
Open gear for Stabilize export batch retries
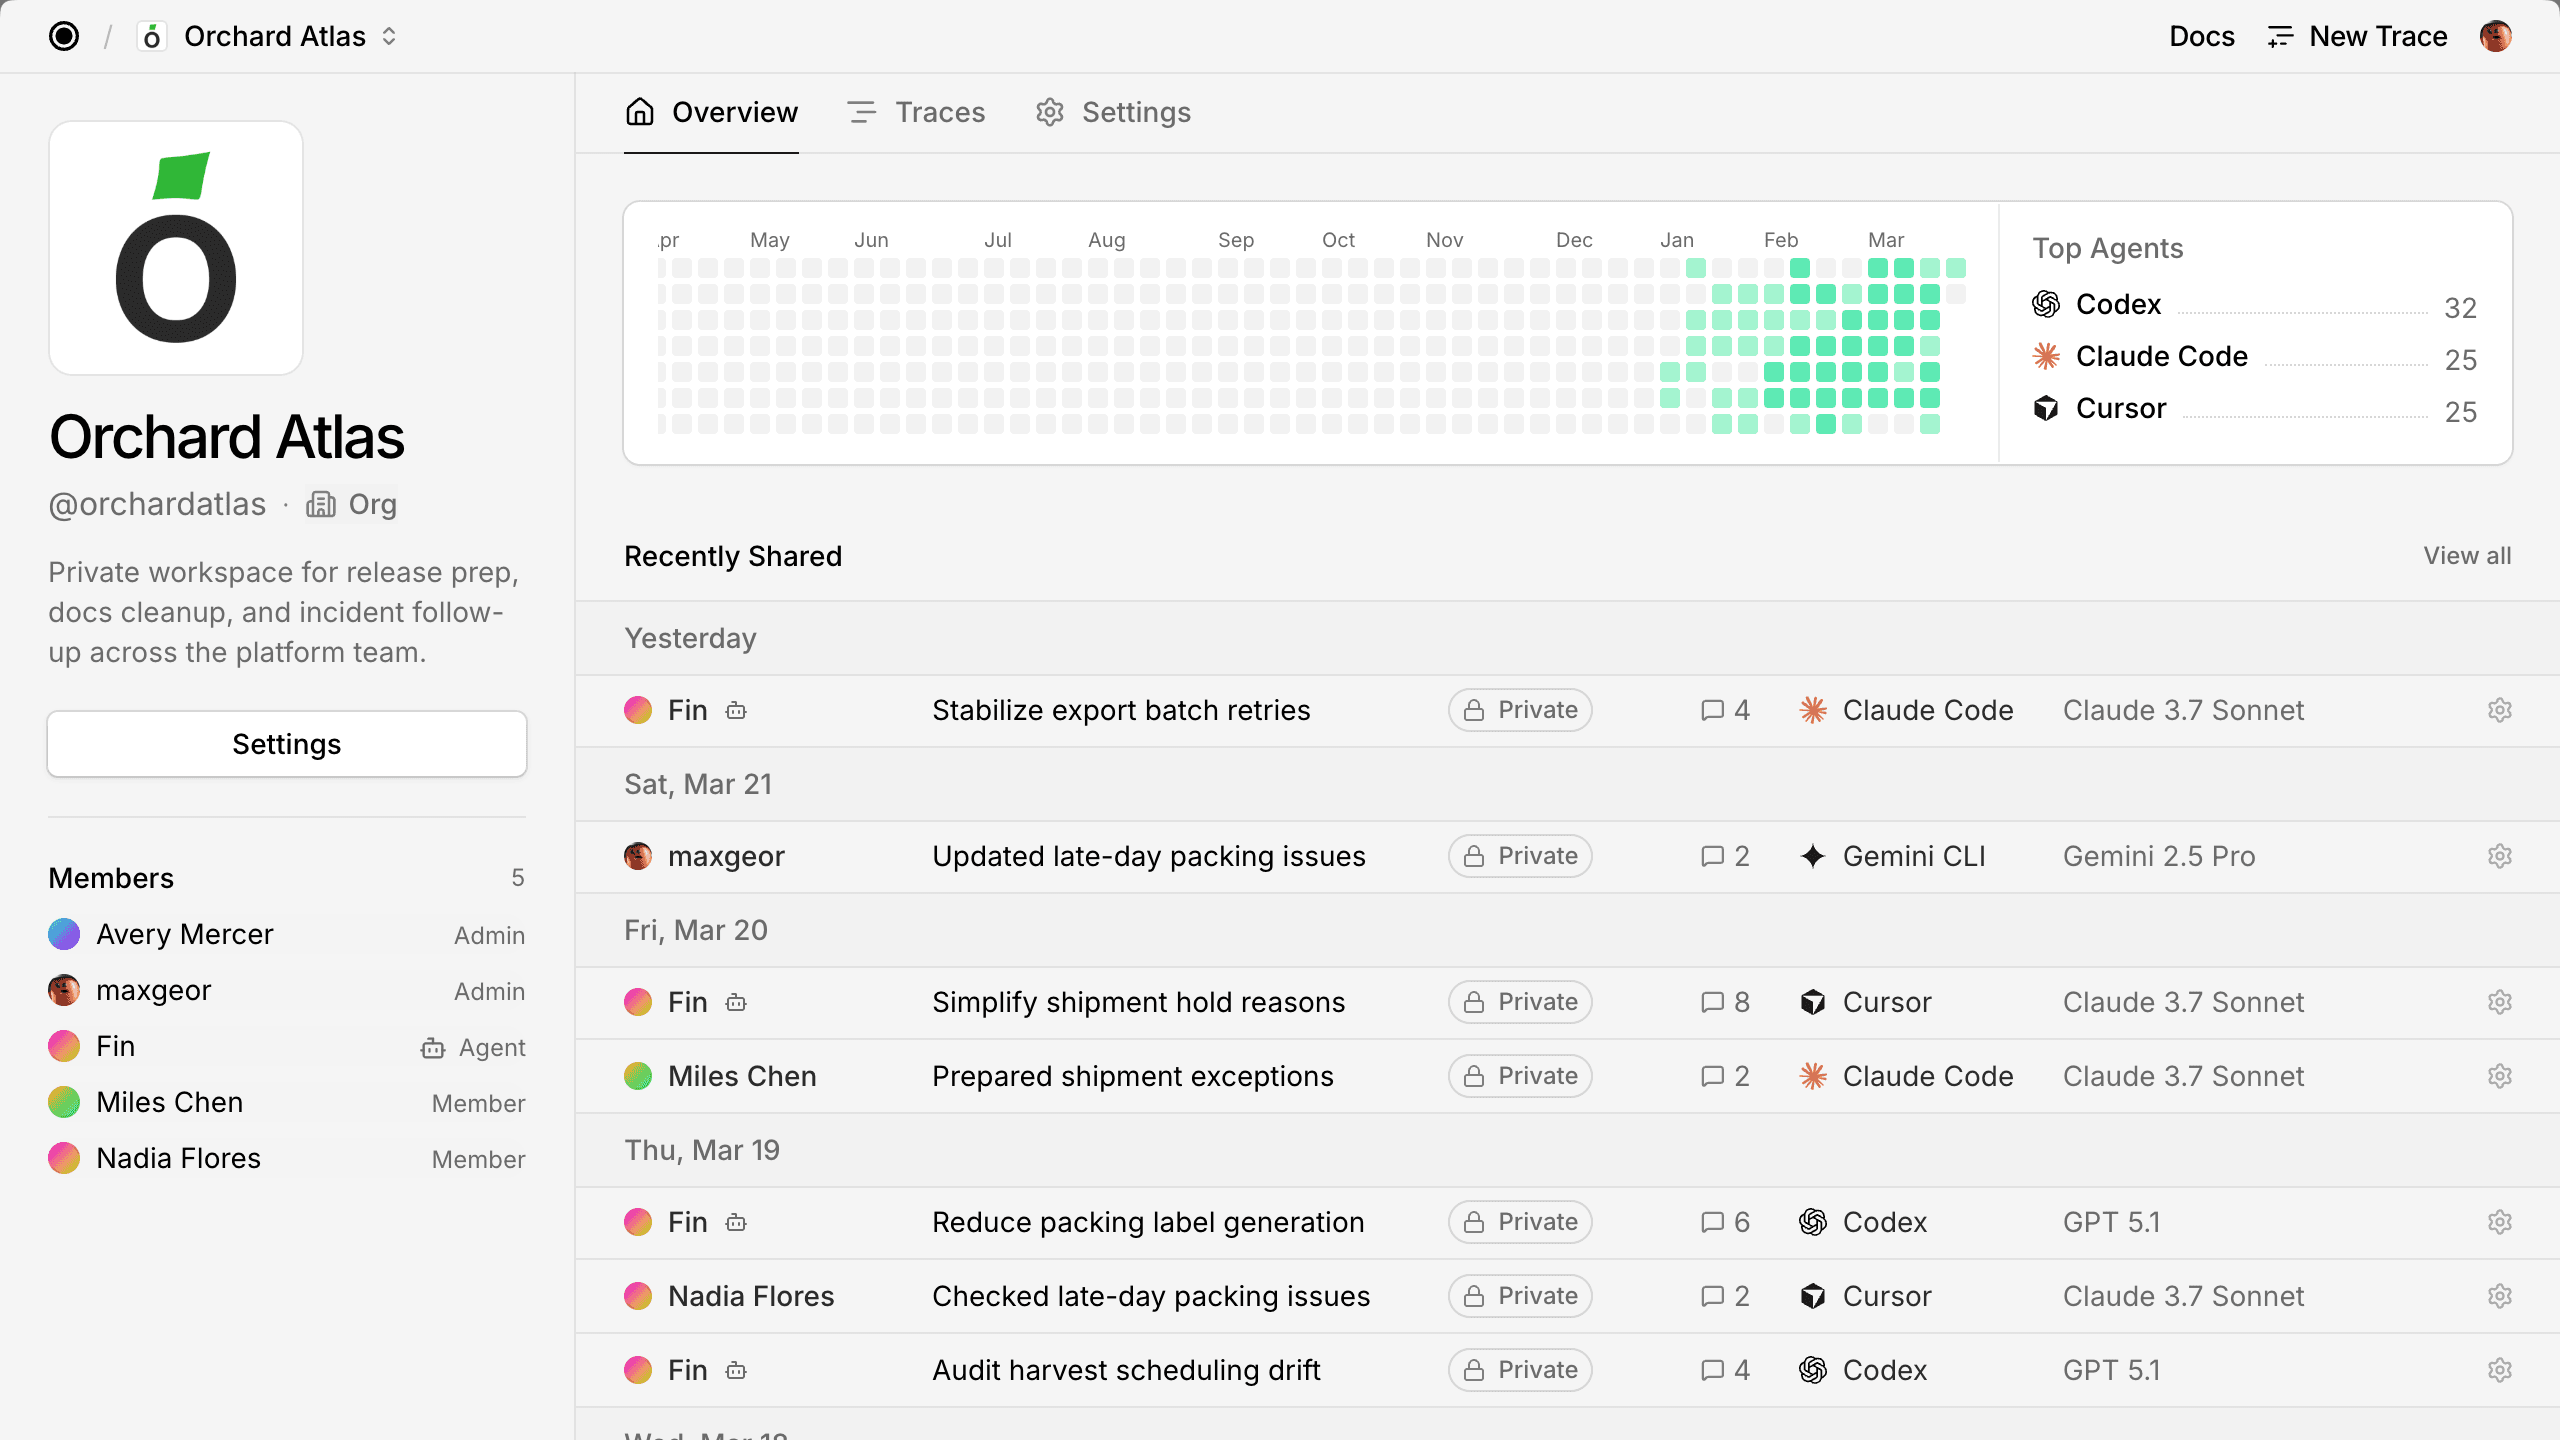[2499, 710]
